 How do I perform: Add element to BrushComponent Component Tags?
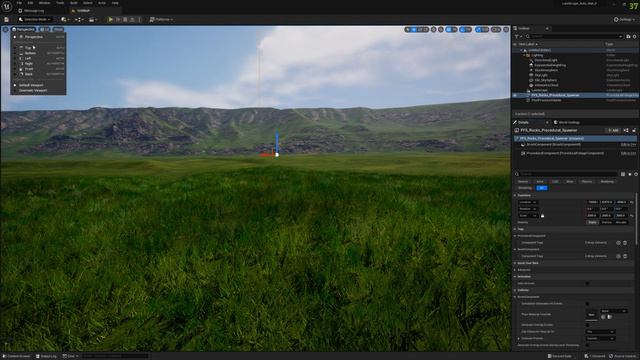(x=618, y=256)
